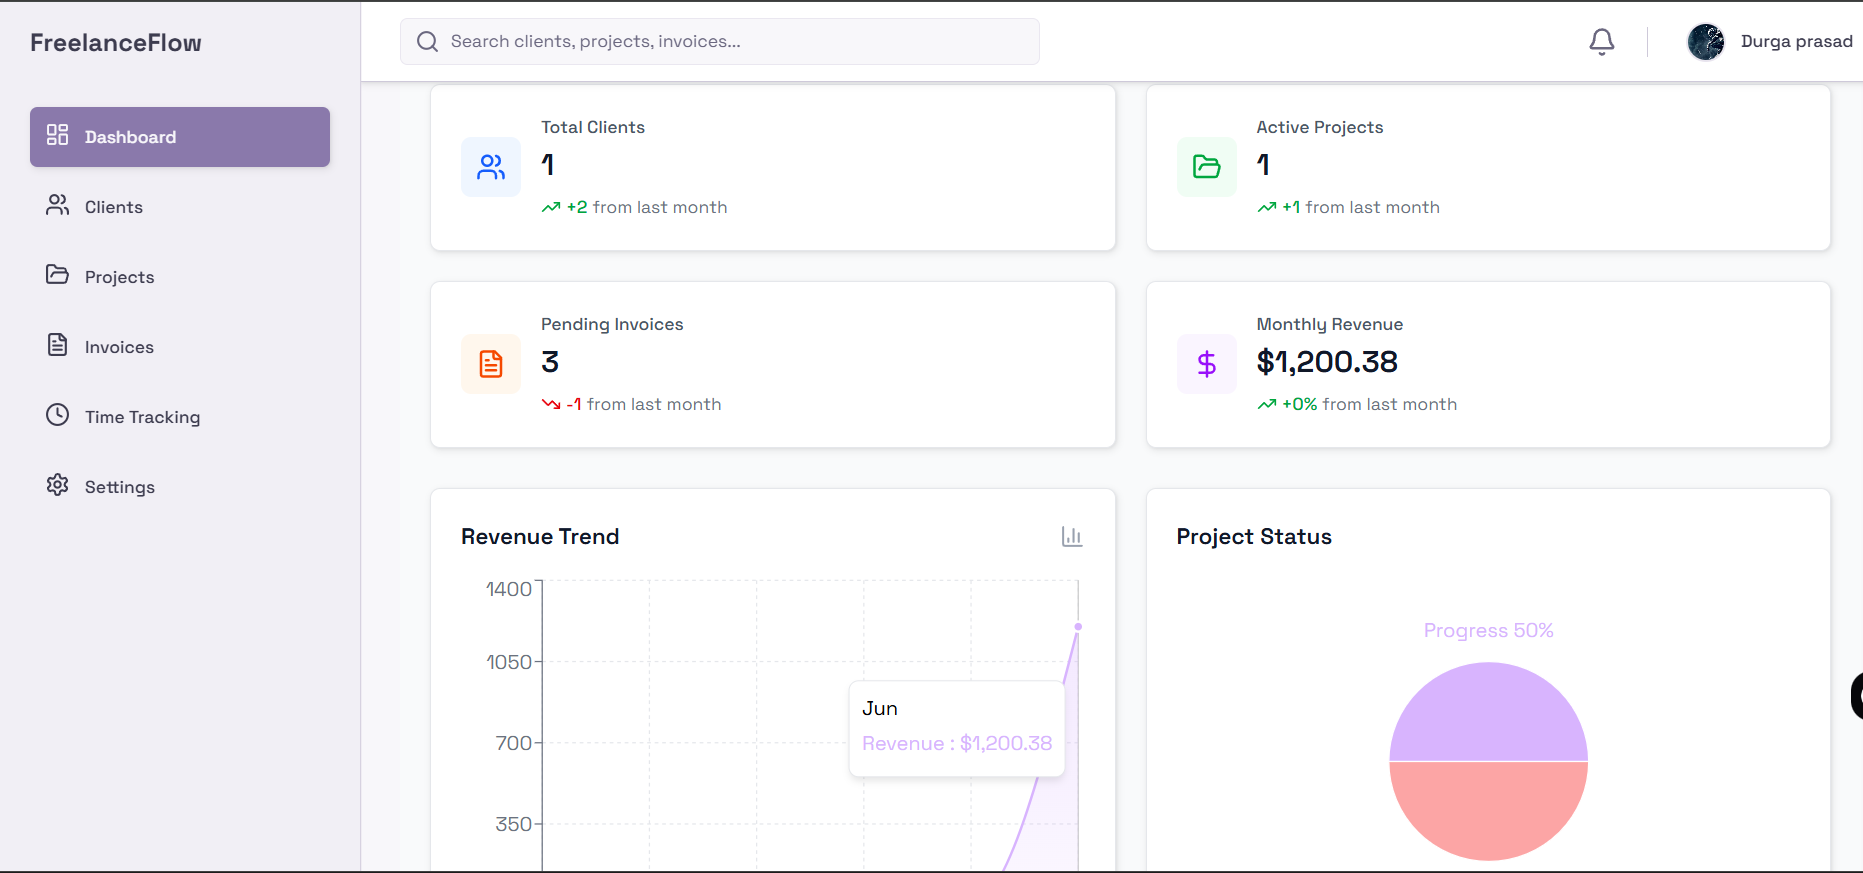The image size is (1863, 873).
Task: Click the Monthly Revenue dollar icon
Action: tap(1206, 364)
